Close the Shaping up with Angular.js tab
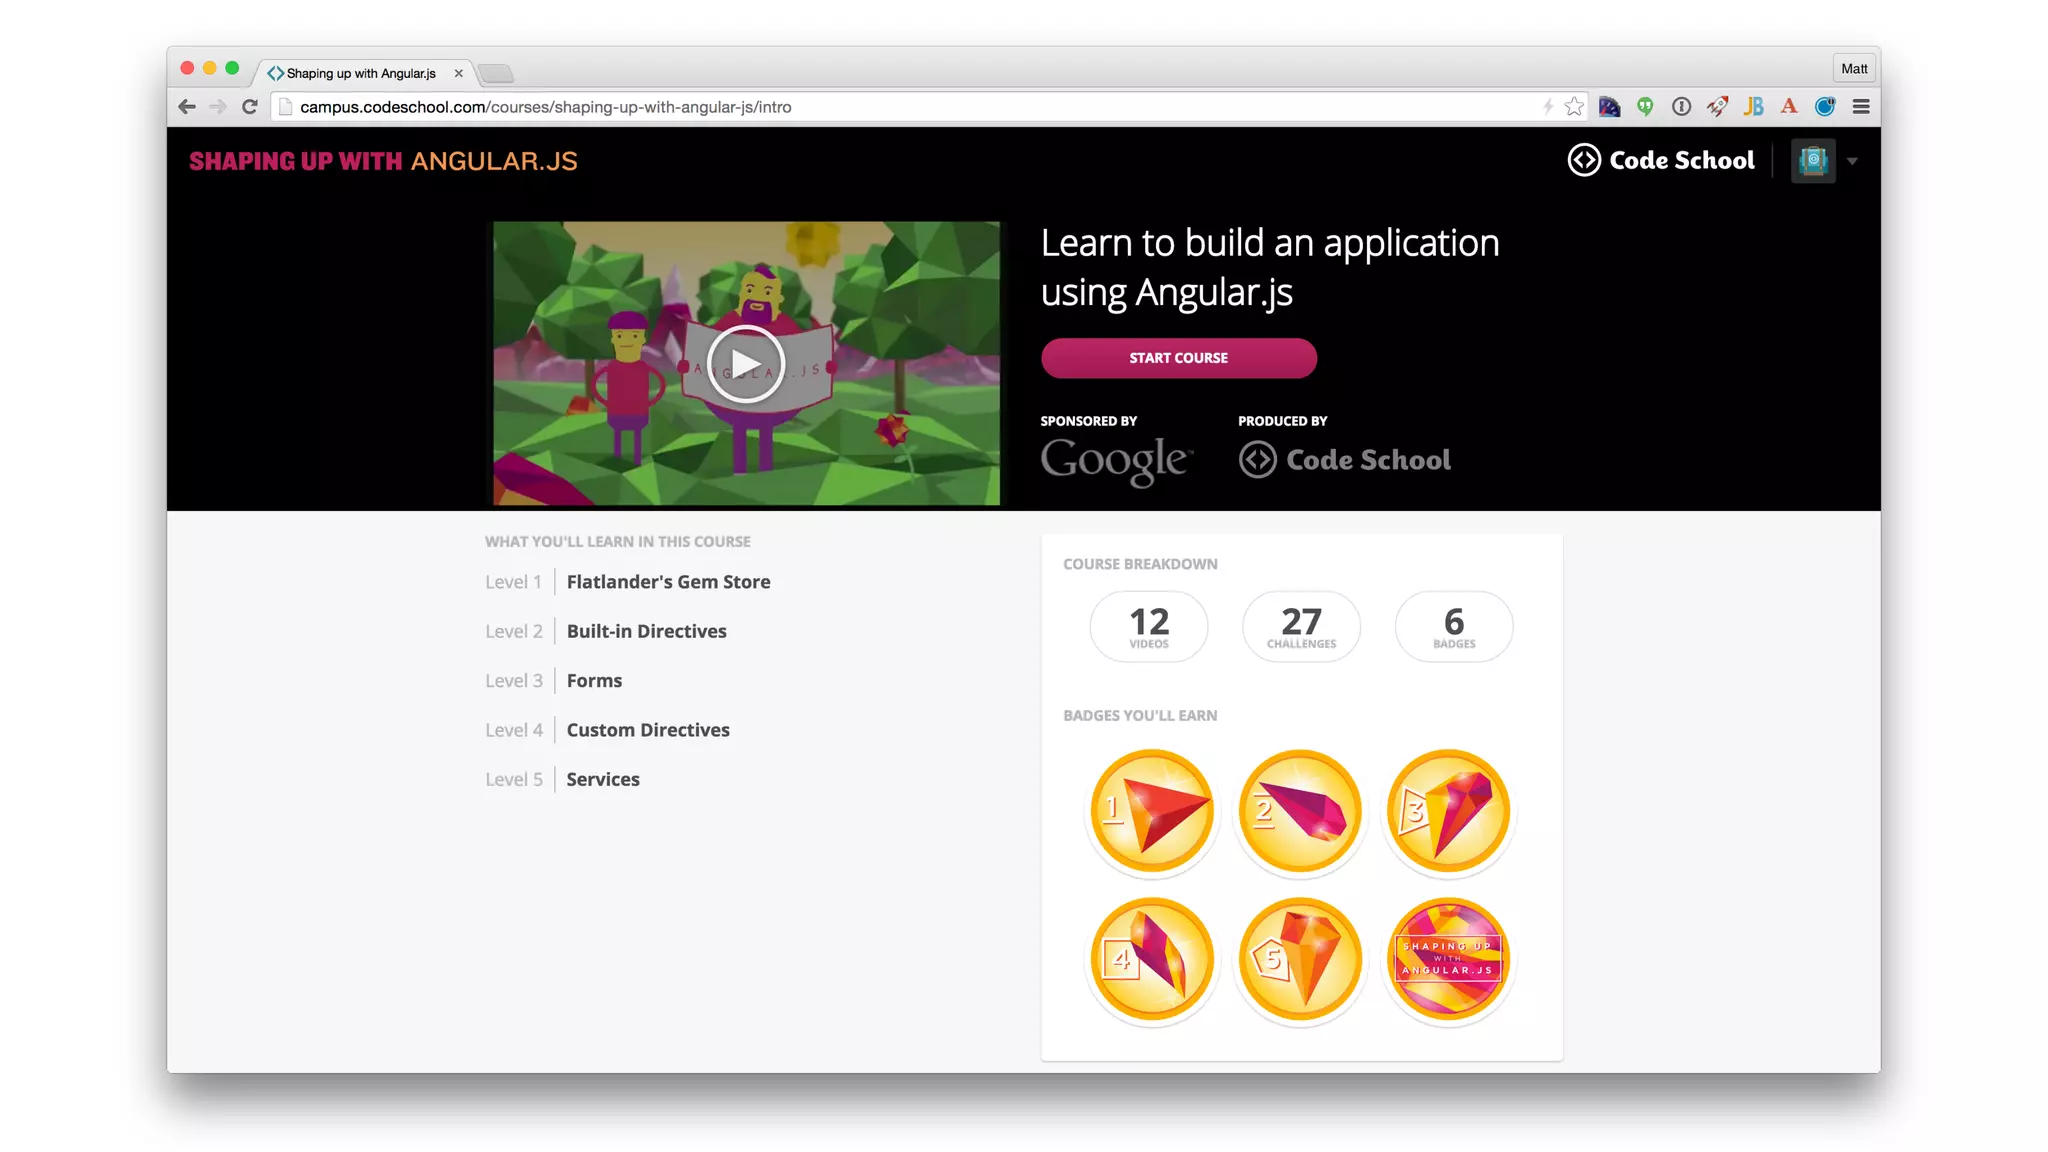Screen dimensions: 2048x1152 (458, 73)
